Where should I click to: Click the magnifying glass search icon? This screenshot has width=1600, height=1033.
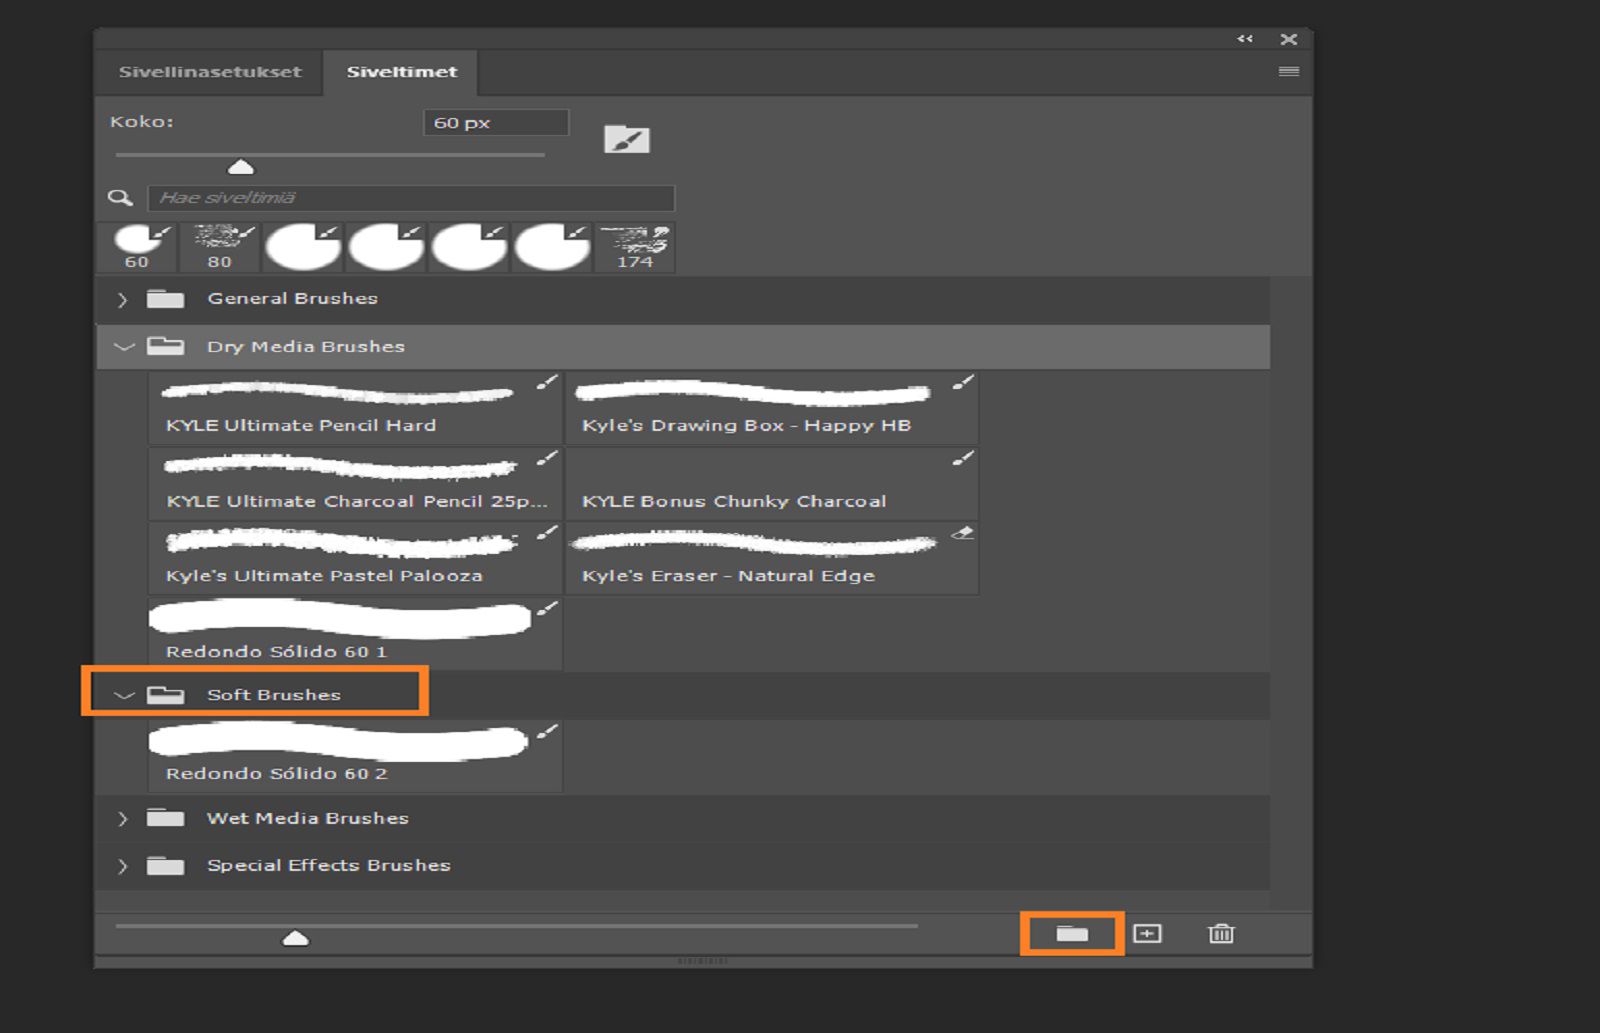click(x=121, y=198)
